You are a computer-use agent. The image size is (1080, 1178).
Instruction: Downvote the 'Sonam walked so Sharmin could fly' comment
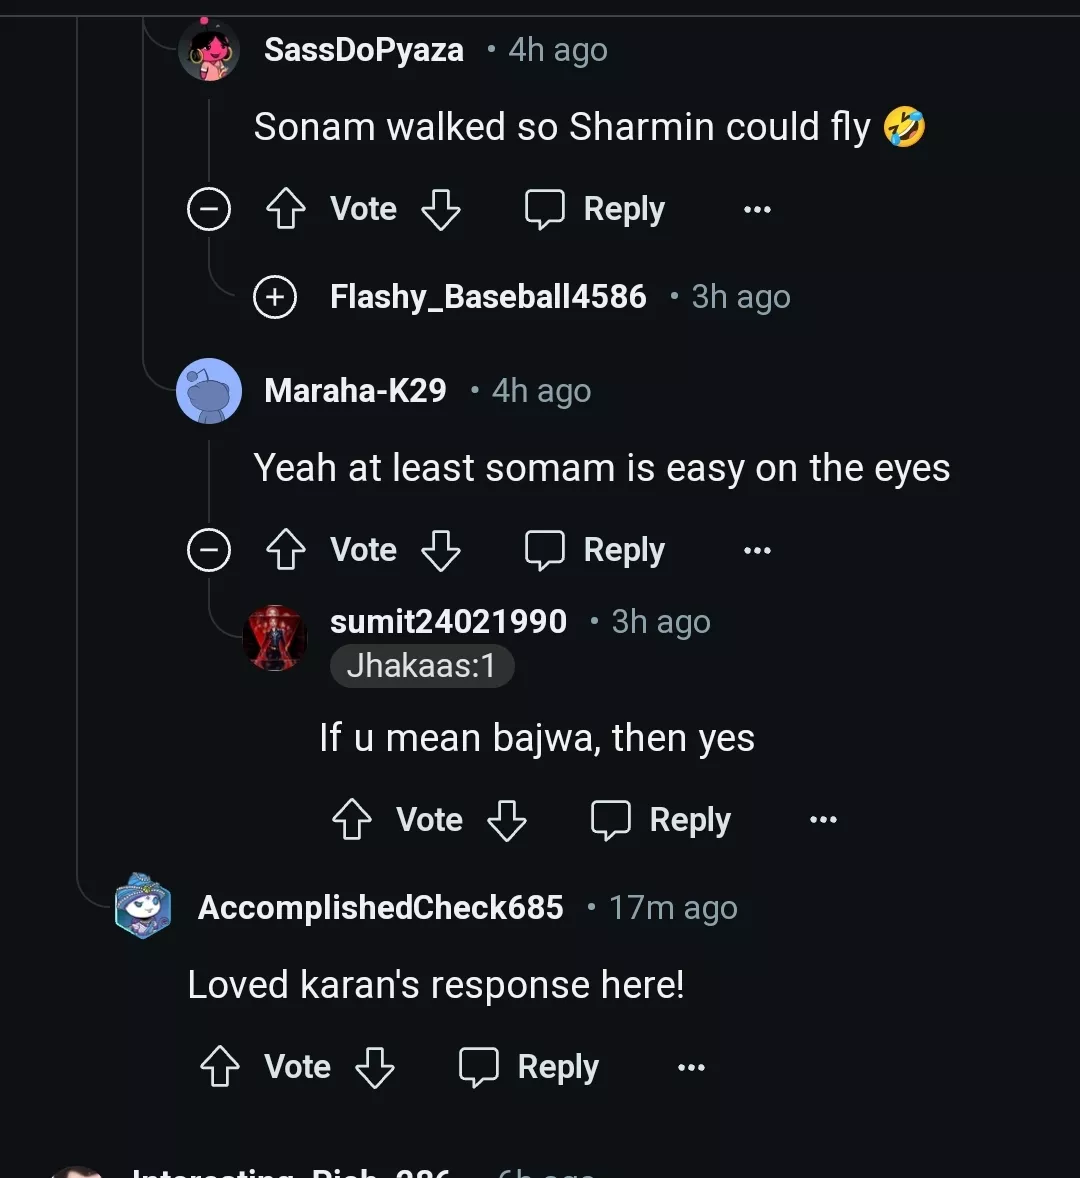click(x=441, y=209)
